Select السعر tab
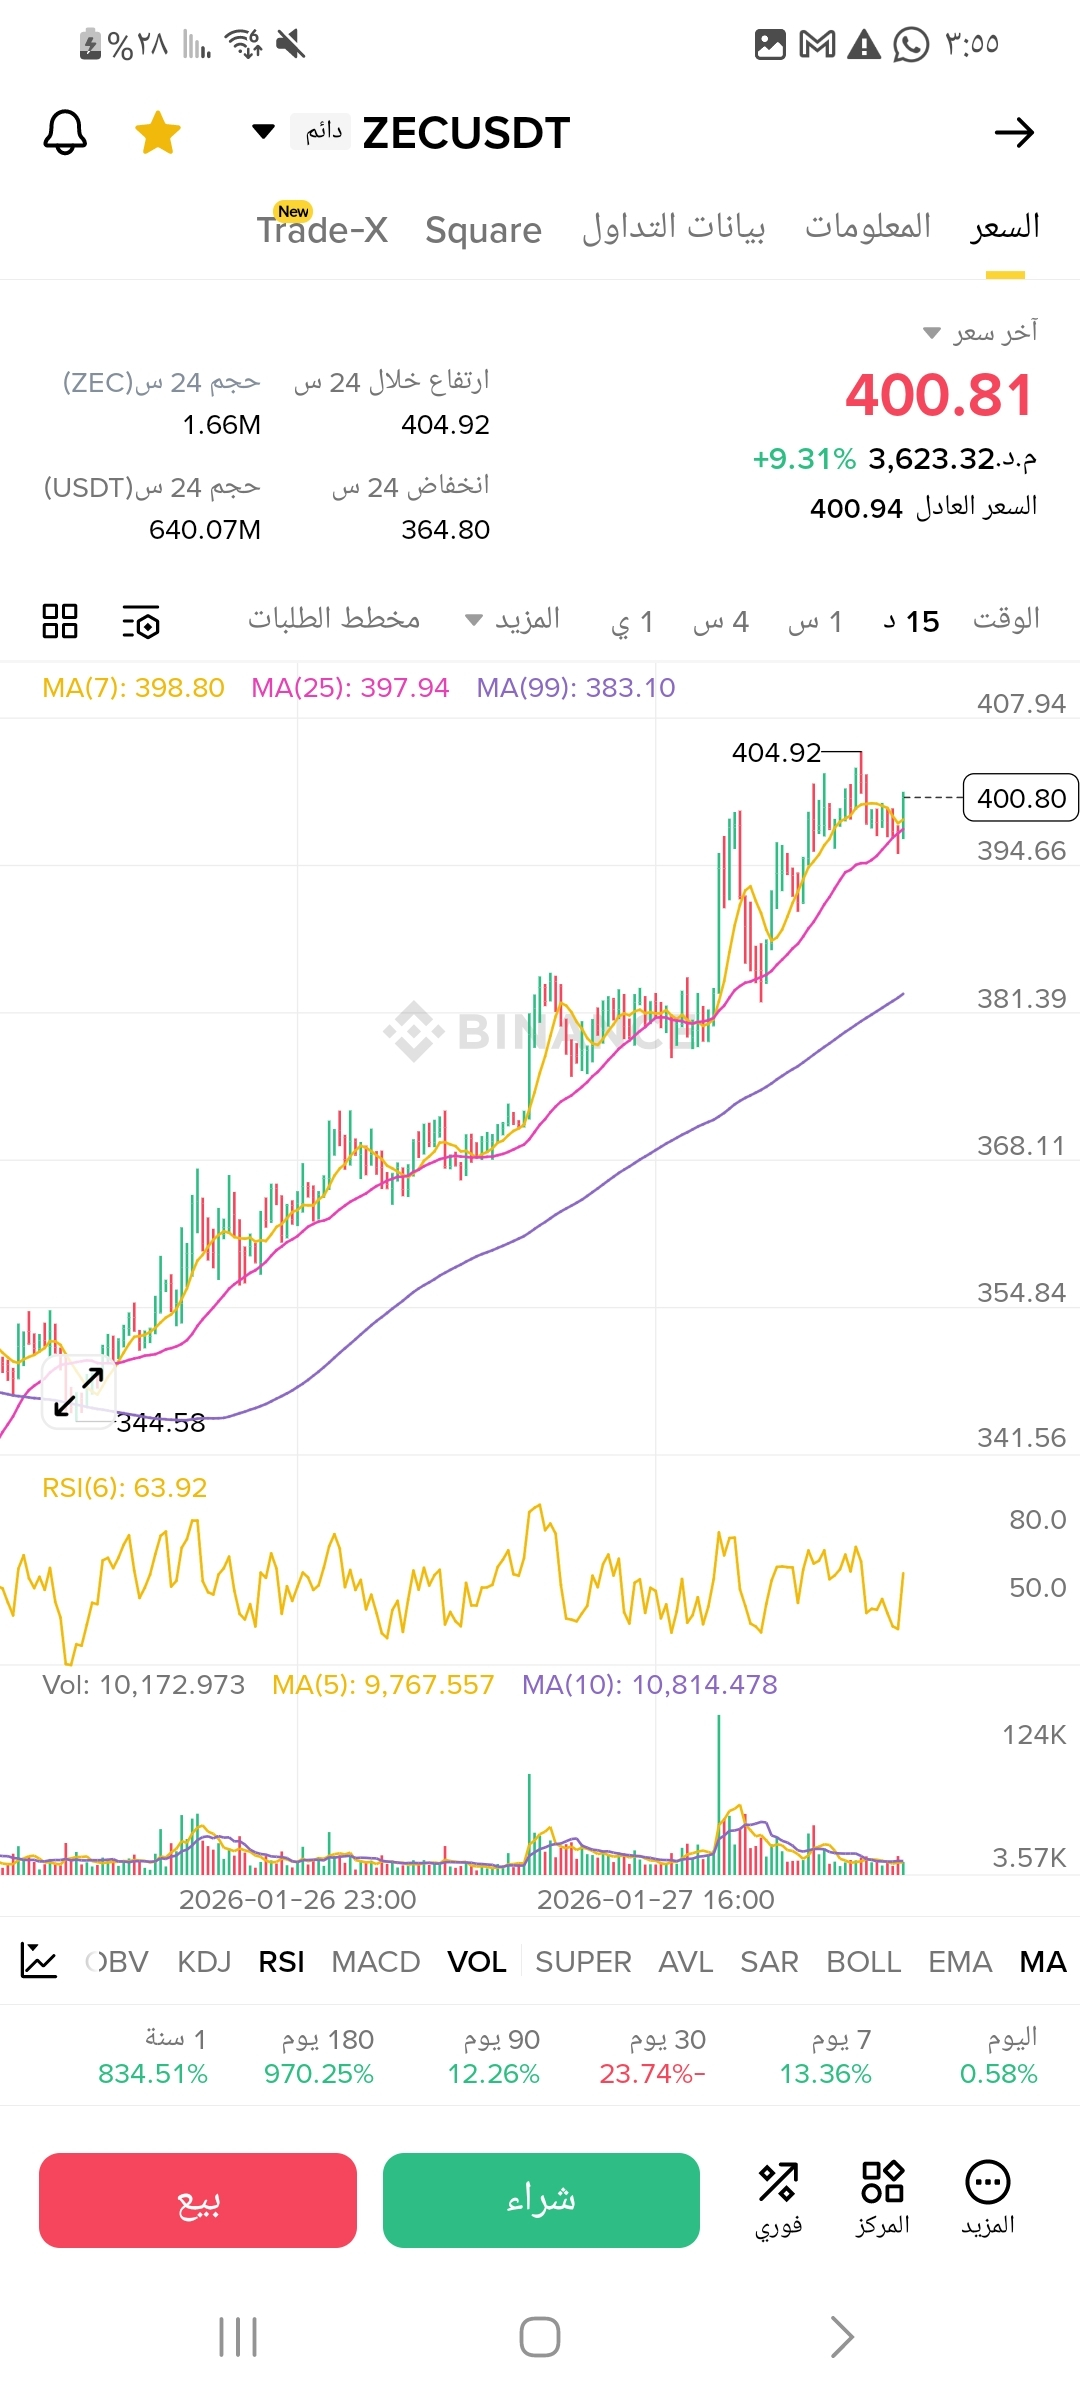1080x2400 pixels. pos(1005,227)
